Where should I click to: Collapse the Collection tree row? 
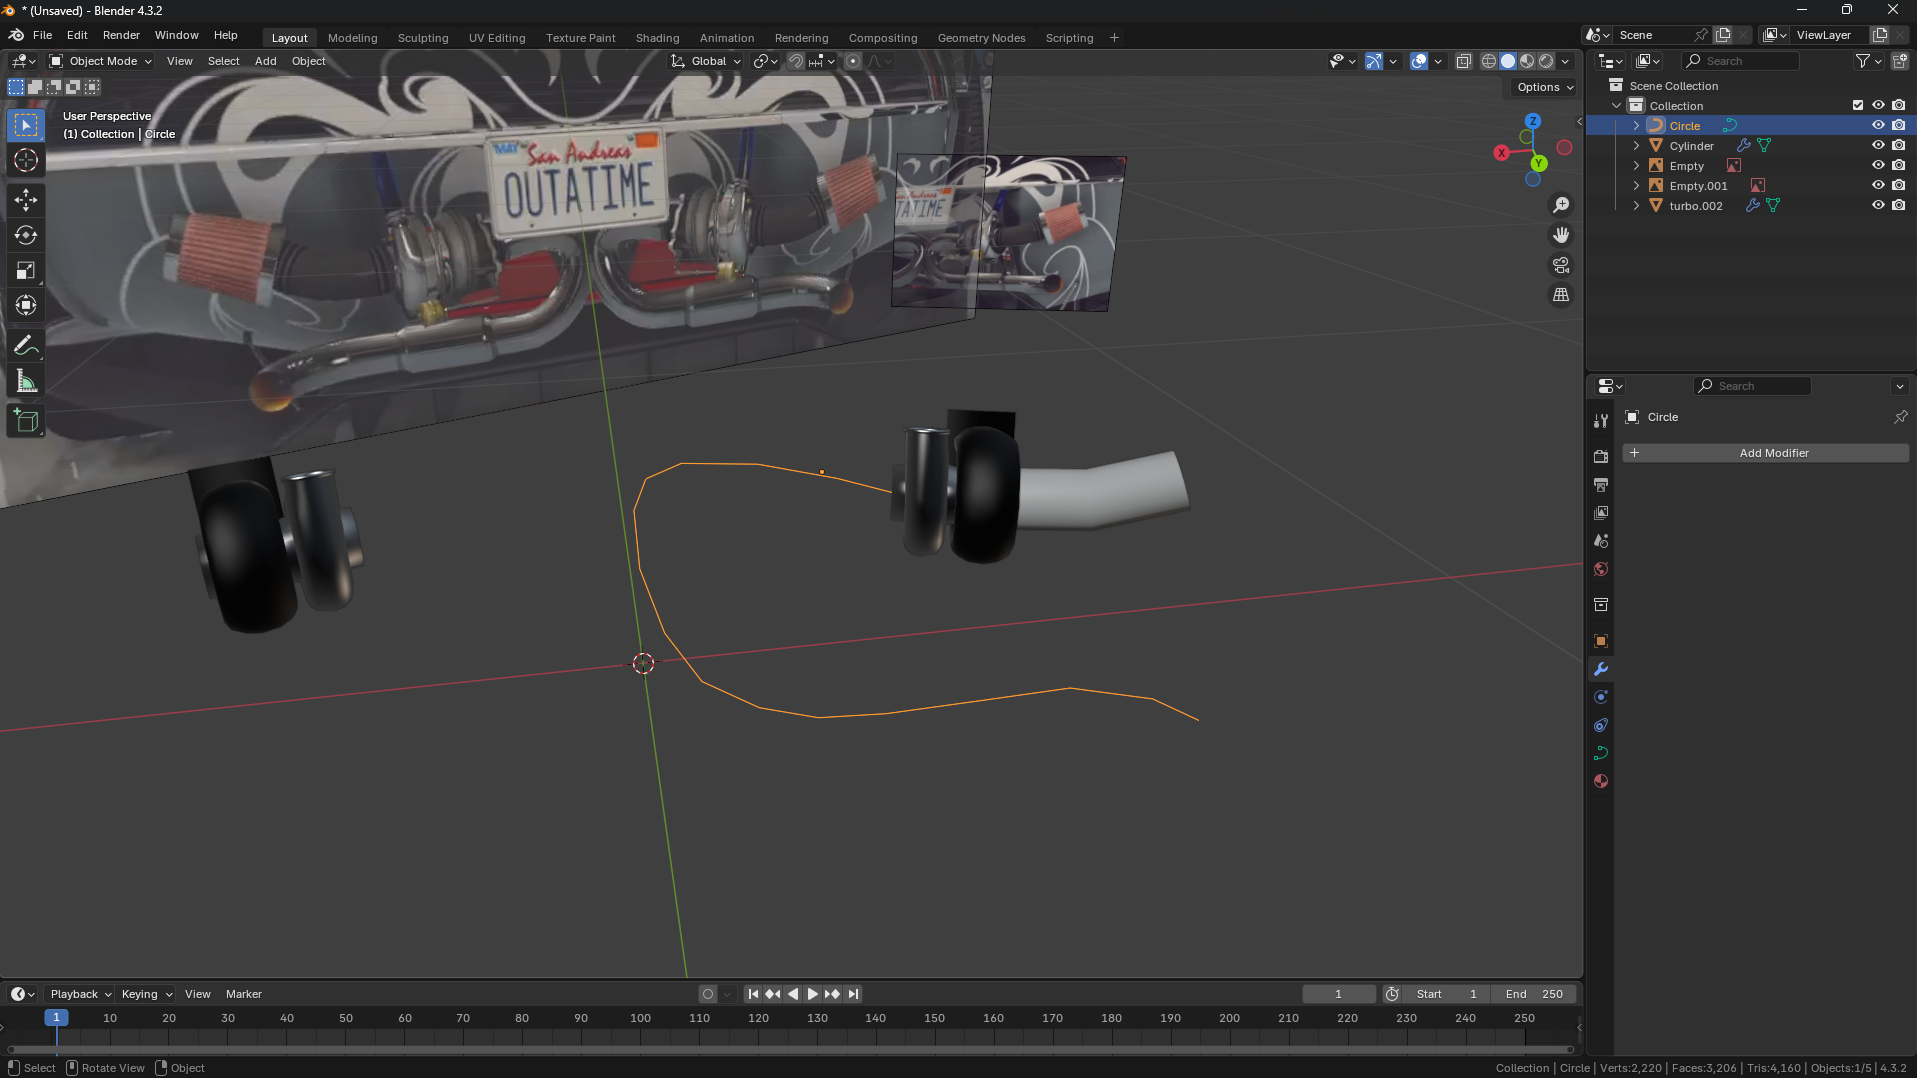1616,105
